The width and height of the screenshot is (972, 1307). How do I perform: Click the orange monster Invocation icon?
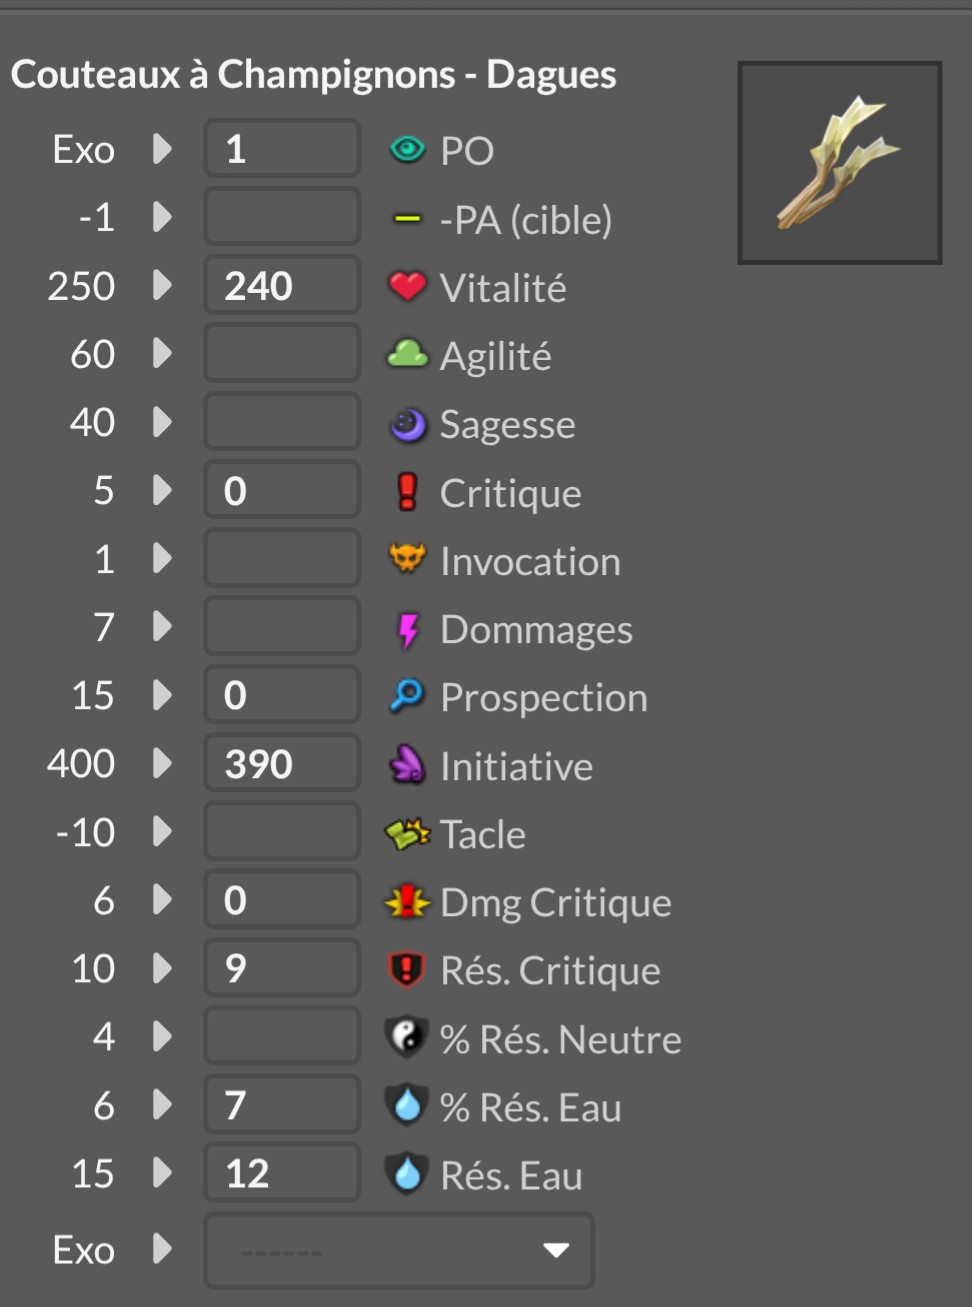coord(407,558)
